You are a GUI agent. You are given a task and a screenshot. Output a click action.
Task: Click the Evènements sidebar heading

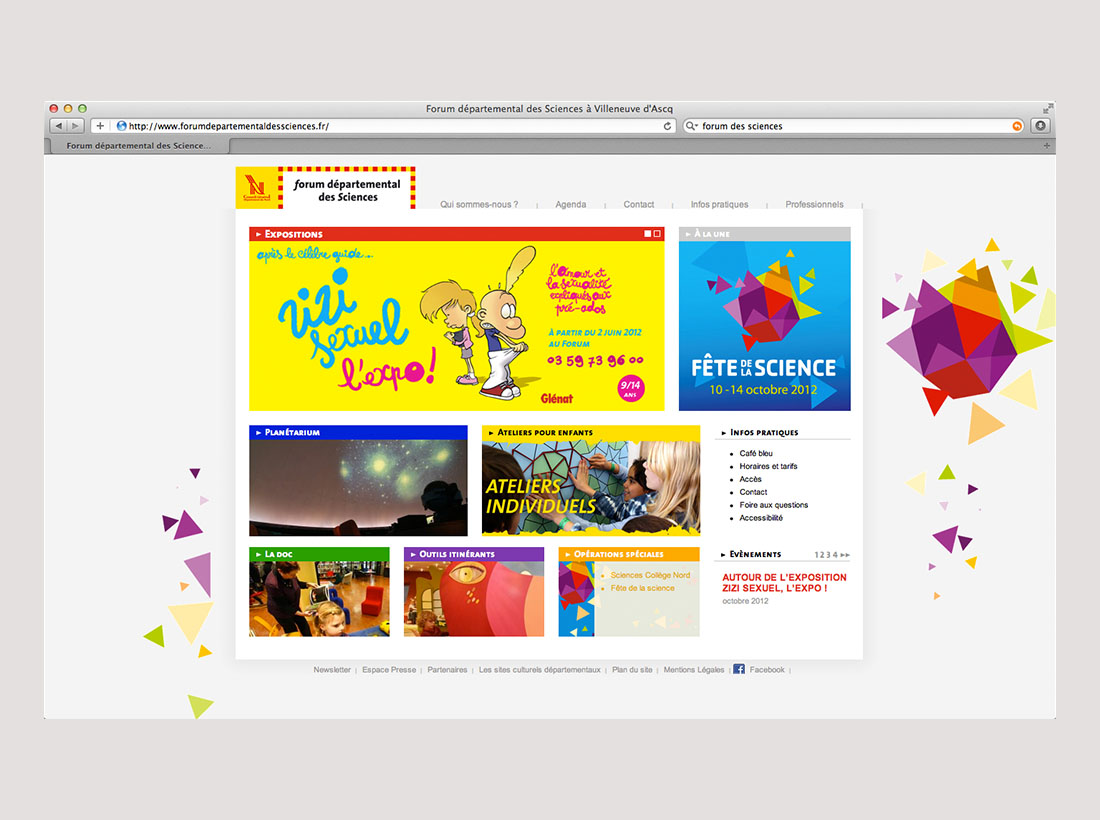755,554
